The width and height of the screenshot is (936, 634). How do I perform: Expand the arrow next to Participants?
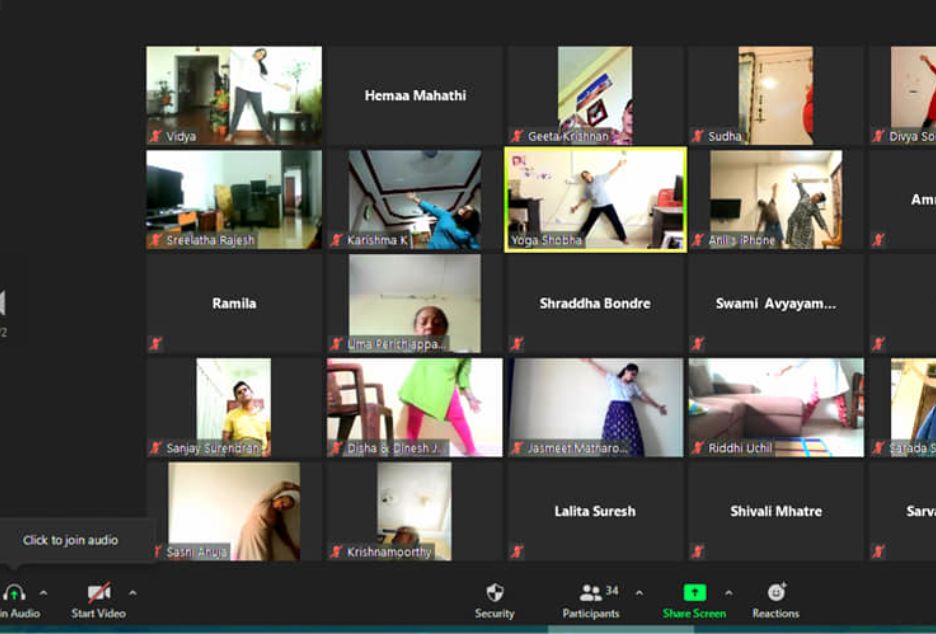pos(639,592)
